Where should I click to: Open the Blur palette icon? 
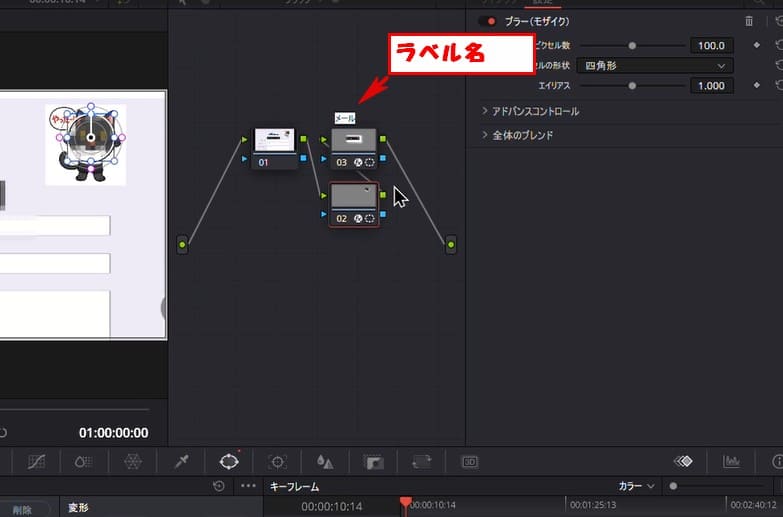(325, 461)
